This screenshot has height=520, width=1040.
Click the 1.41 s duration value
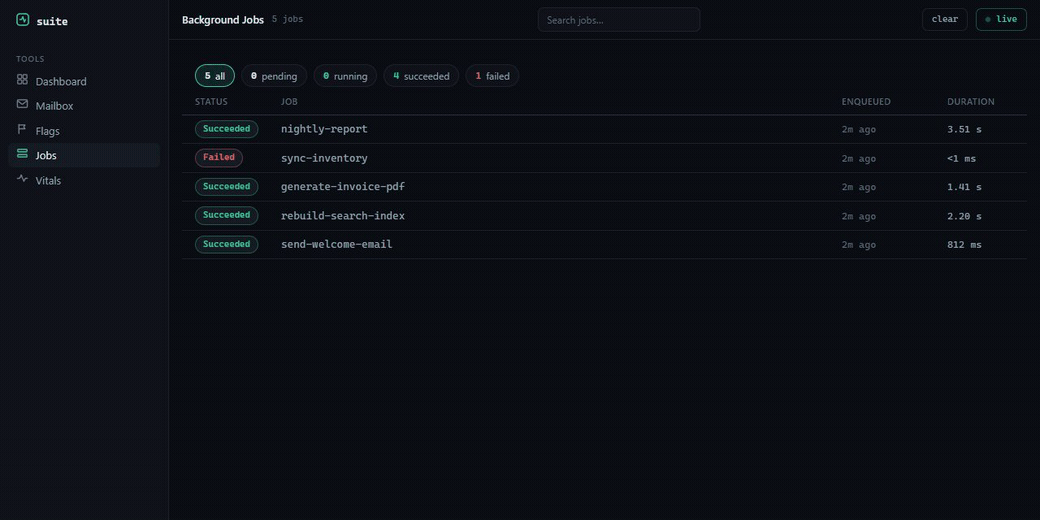coord(964,187)
